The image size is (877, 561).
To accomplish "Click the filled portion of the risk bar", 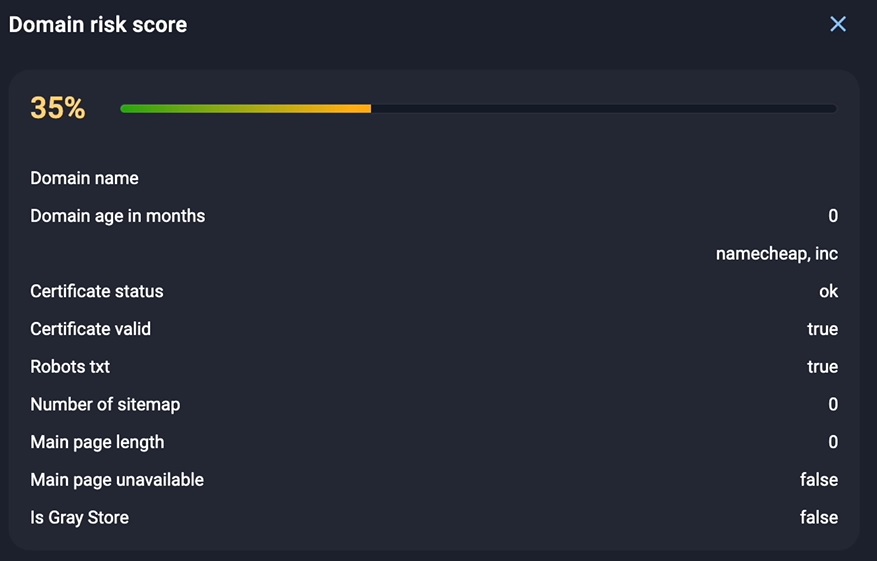I will coord(245,108).
